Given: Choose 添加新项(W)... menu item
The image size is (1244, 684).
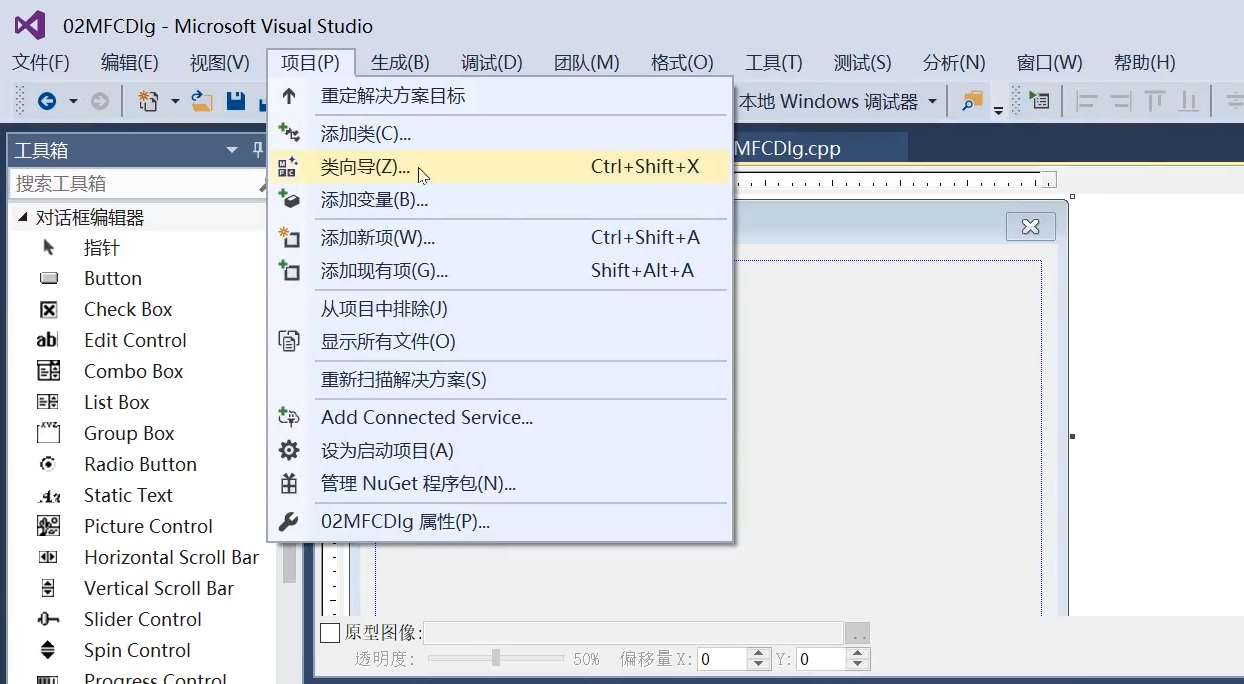Looking at the screenshot, I should 500,237.
